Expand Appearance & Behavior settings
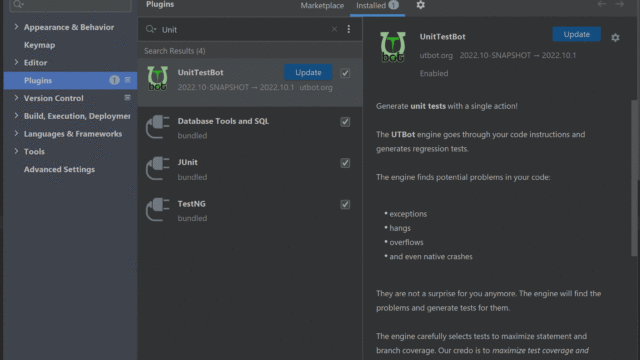 pyautogui.click(x=16, y=27)
